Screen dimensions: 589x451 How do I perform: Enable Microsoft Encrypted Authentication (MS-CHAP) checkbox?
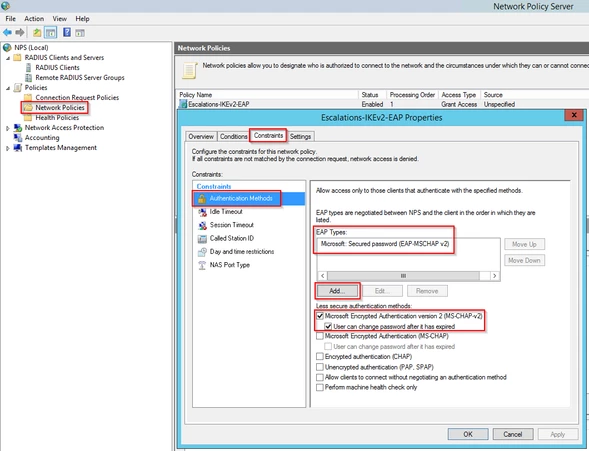click(320, 336)
